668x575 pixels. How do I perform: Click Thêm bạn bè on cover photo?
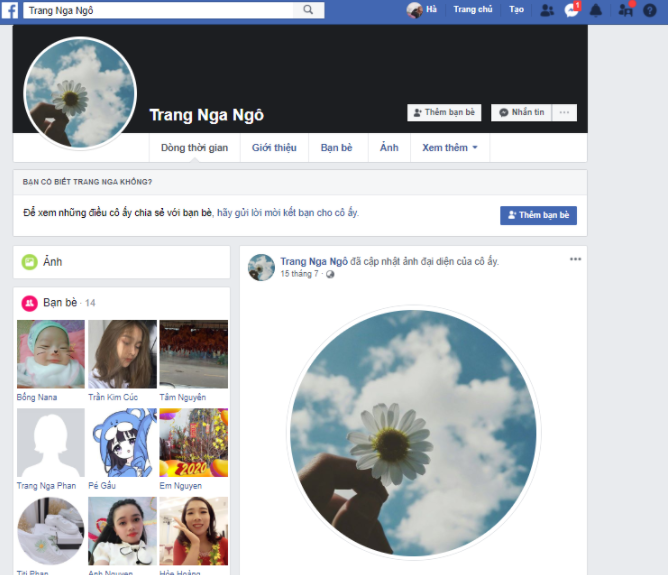pos(444,112)
